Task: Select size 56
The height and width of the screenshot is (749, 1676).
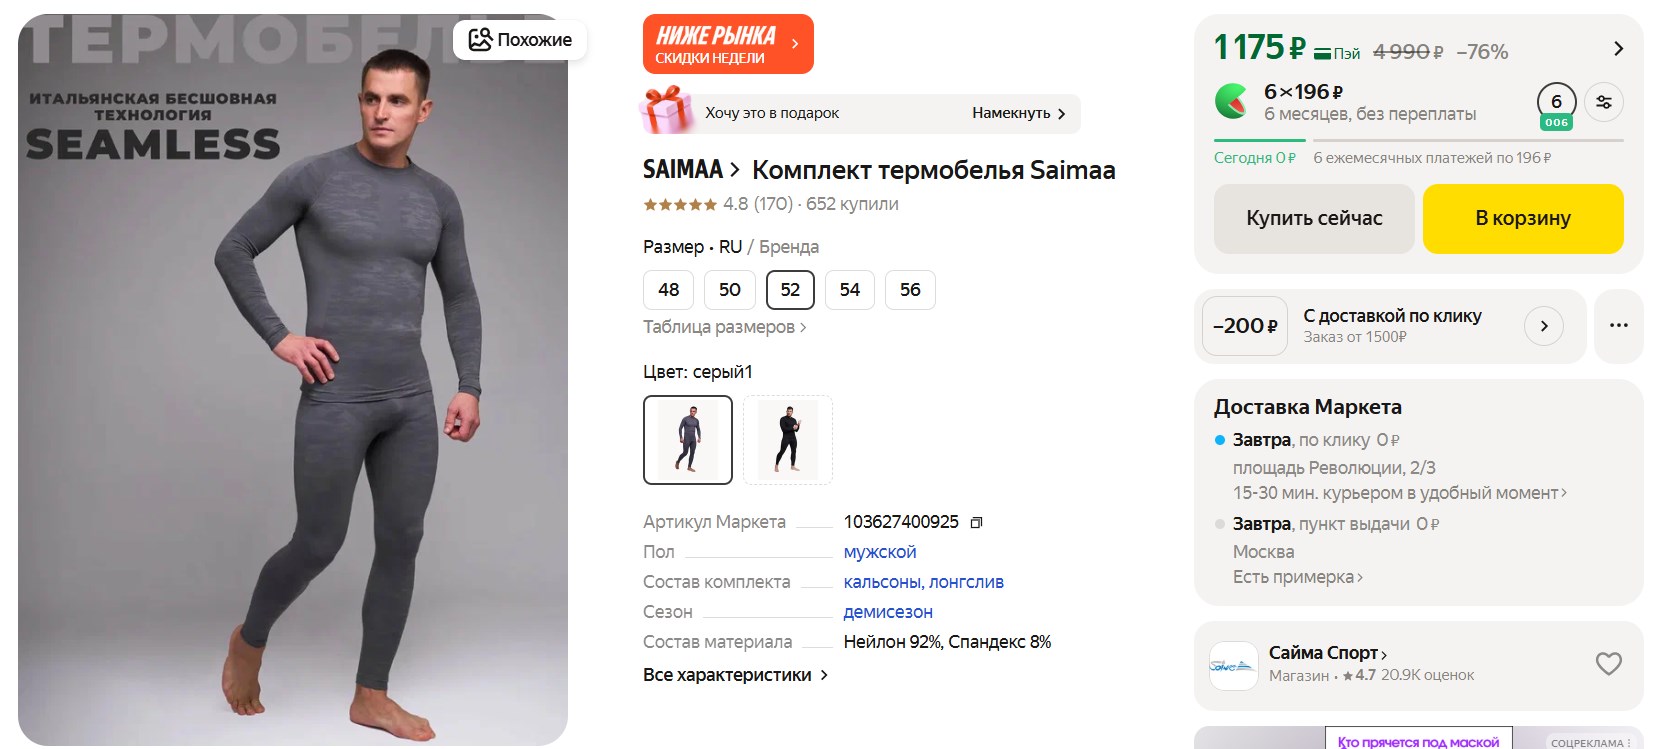Action: tap(910, 290)
